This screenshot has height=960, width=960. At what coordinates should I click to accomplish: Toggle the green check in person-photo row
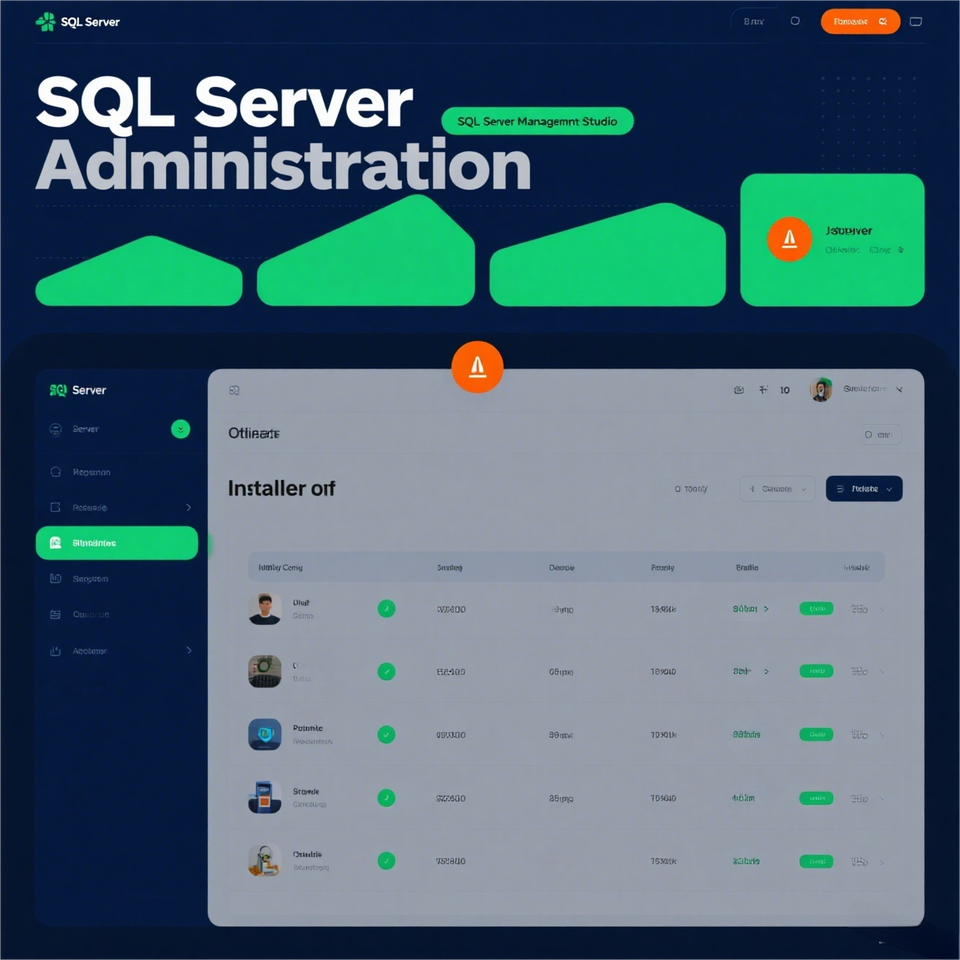(x=386, y=609)
